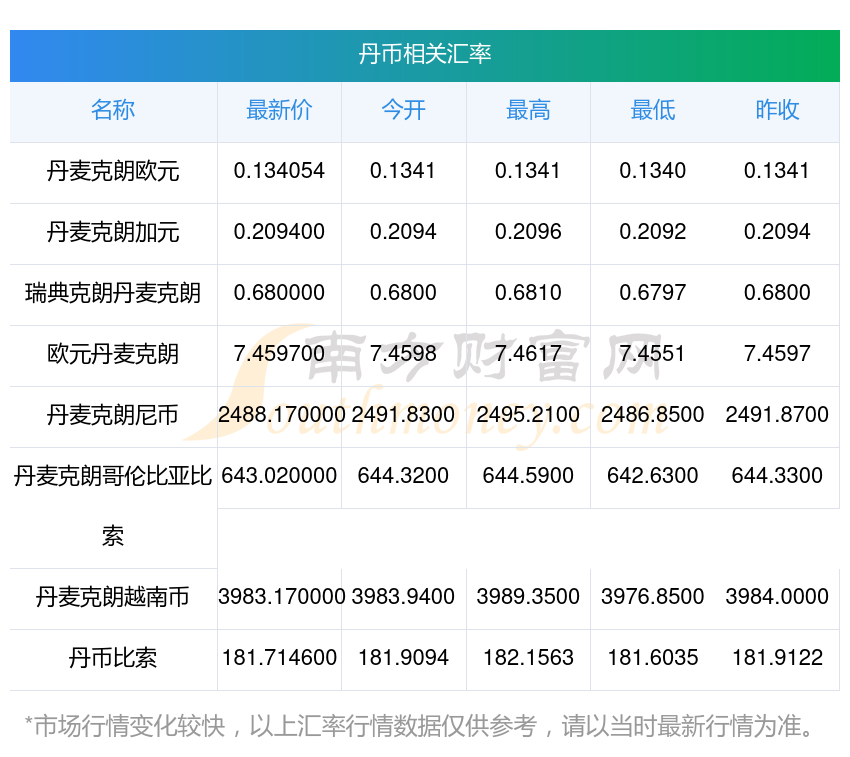
Task: Click previous close 181.9122
Action: point(777,658)
